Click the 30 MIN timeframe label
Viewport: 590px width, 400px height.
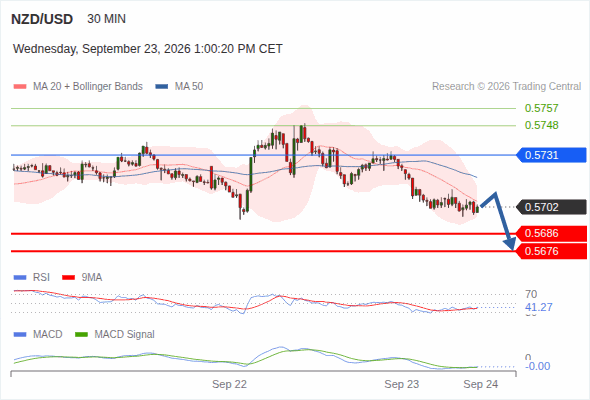pyautogui.click(x=106, y=19)
